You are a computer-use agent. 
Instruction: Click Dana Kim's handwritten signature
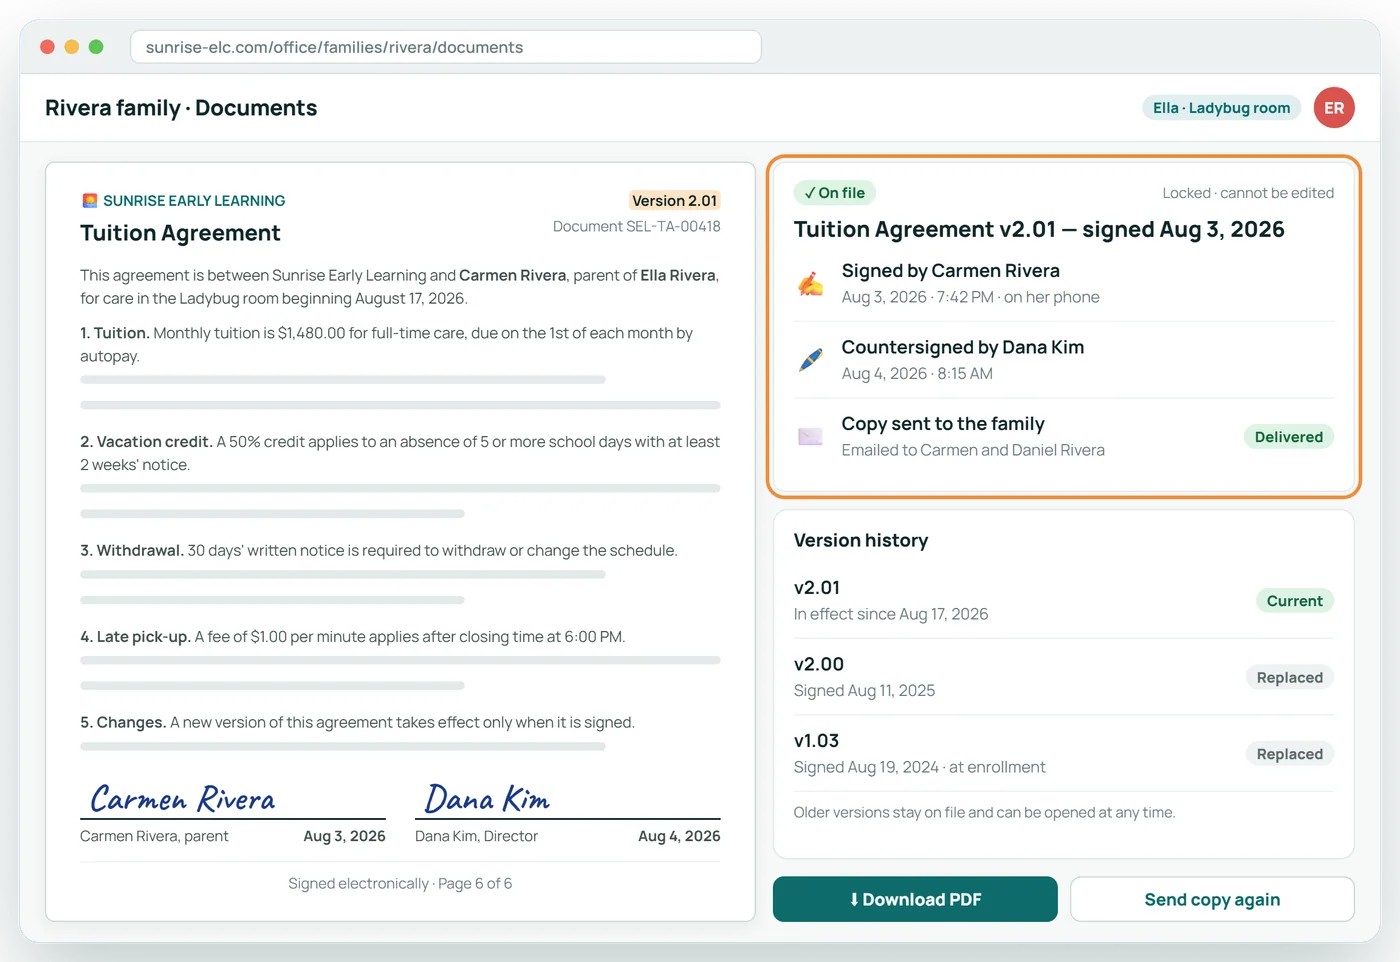(487, 799)
